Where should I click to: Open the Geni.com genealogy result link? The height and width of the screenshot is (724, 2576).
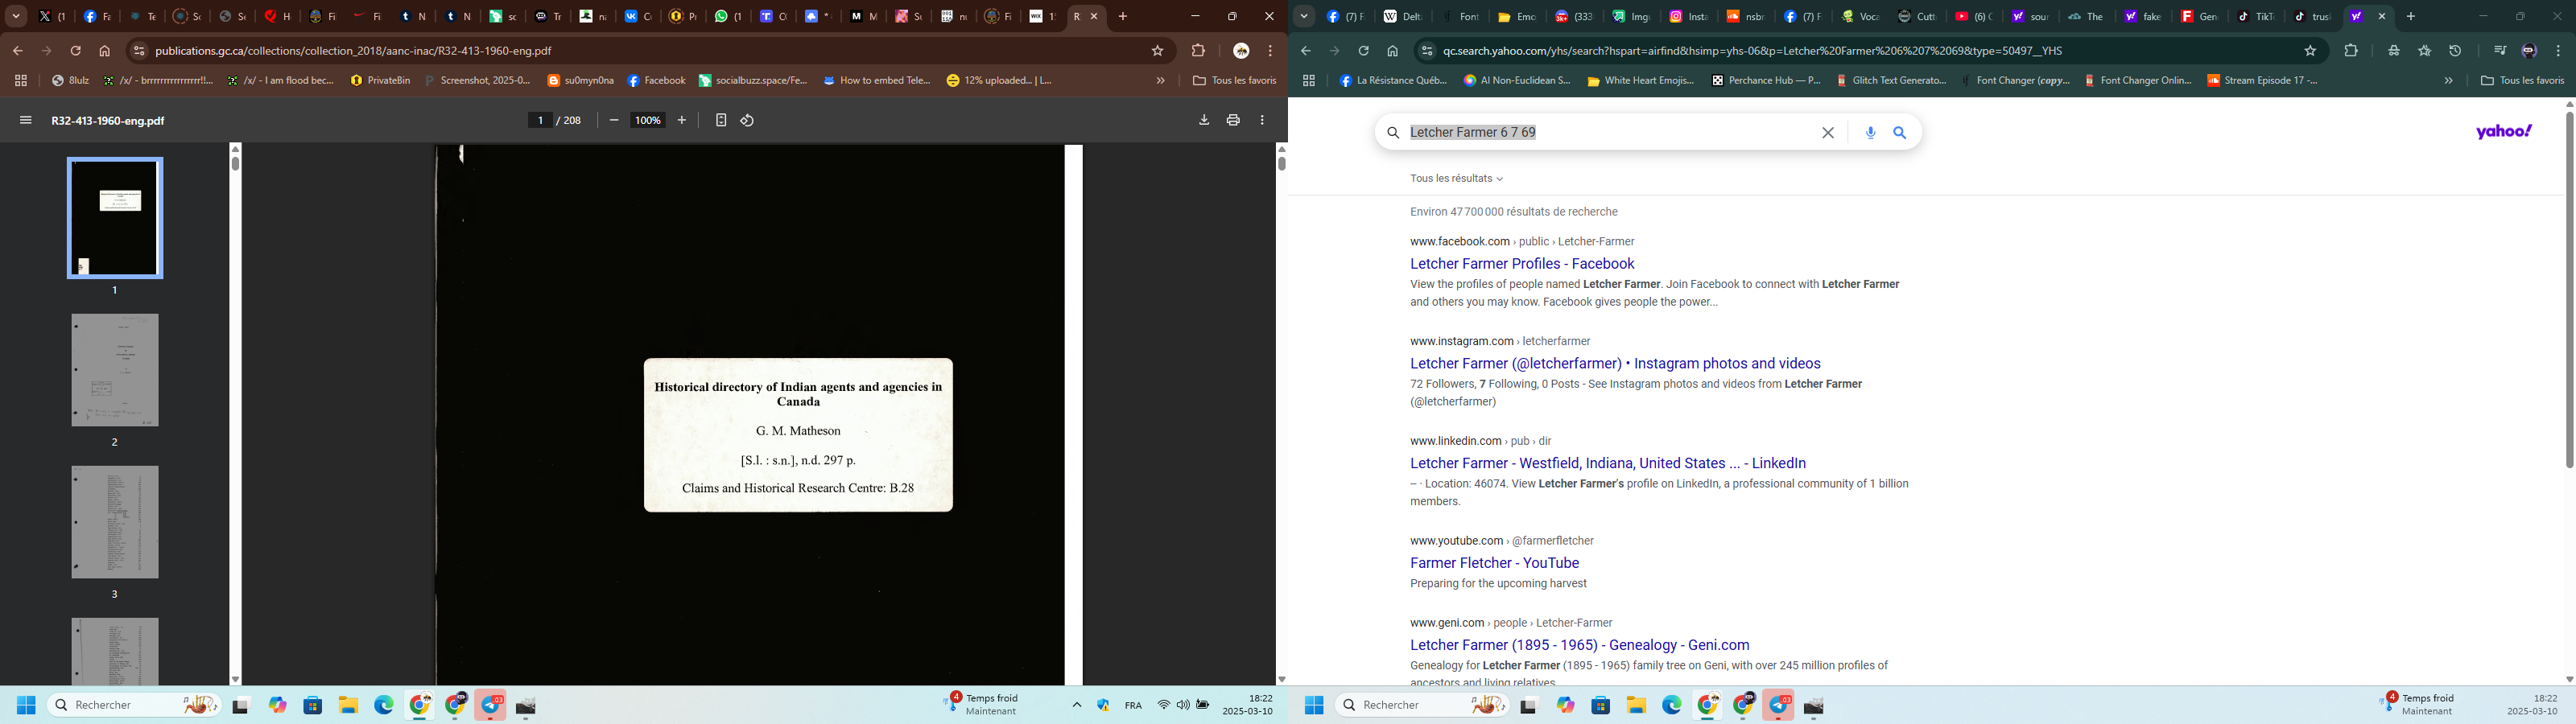point(1579,645)
